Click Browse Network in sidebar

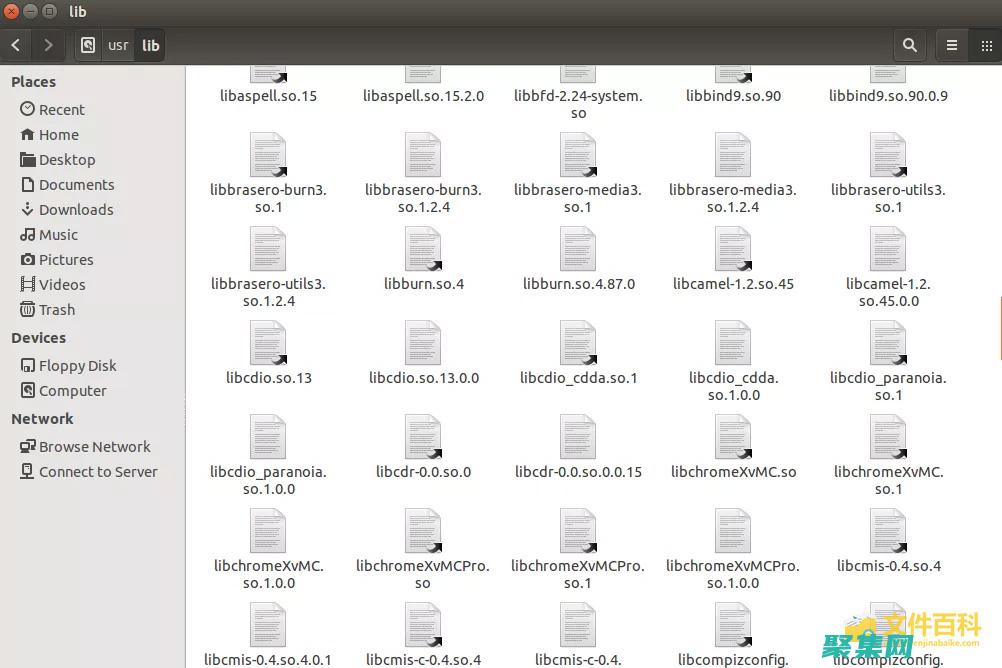pos(94,447)
